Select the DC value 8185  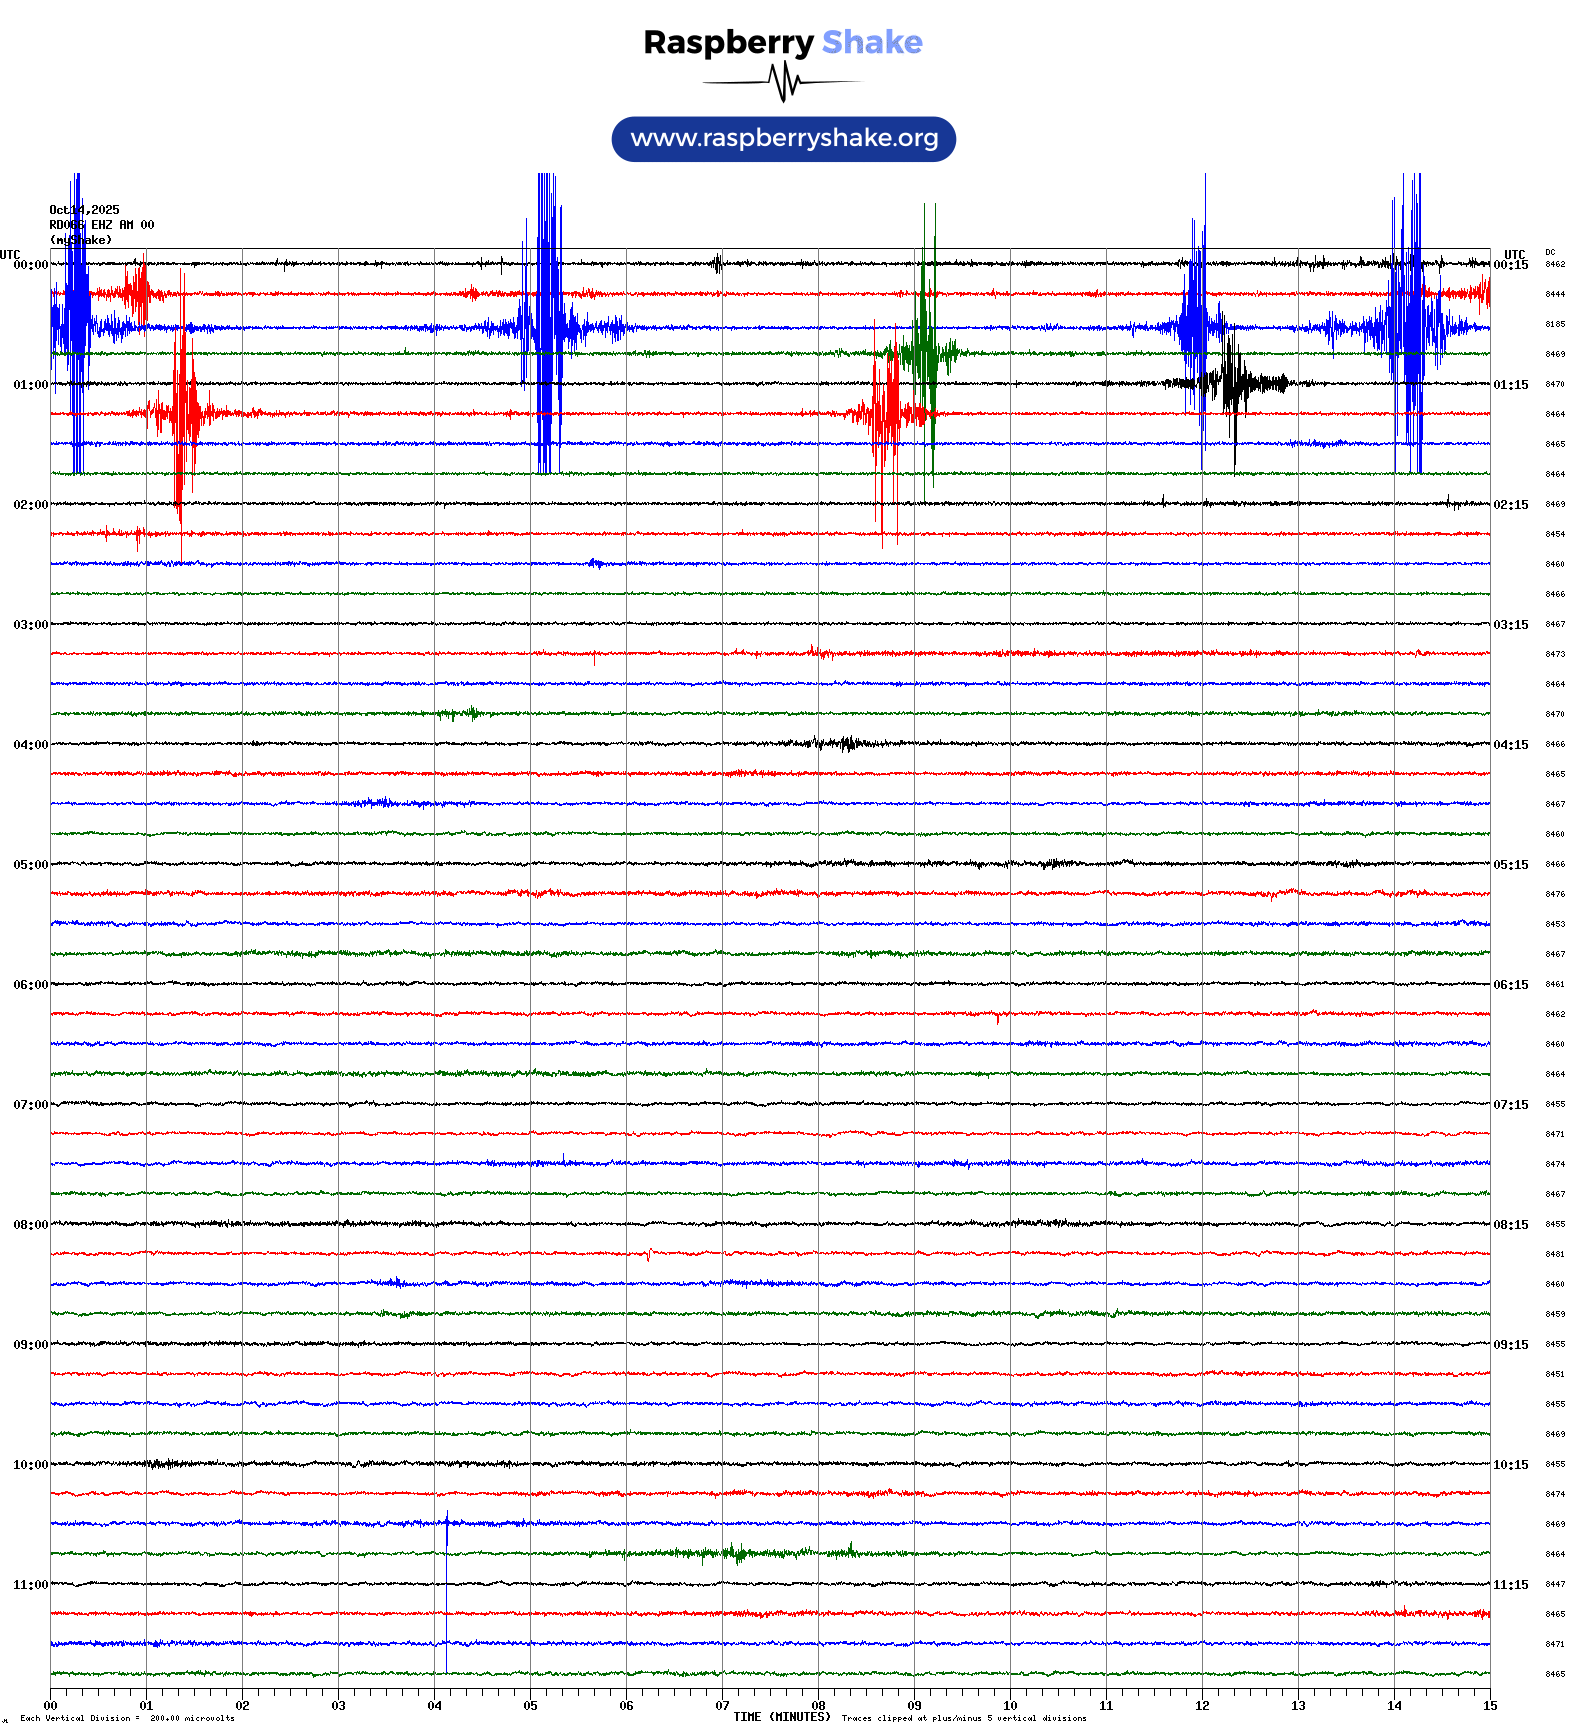pyautogui.click(x=1555, y=325)
